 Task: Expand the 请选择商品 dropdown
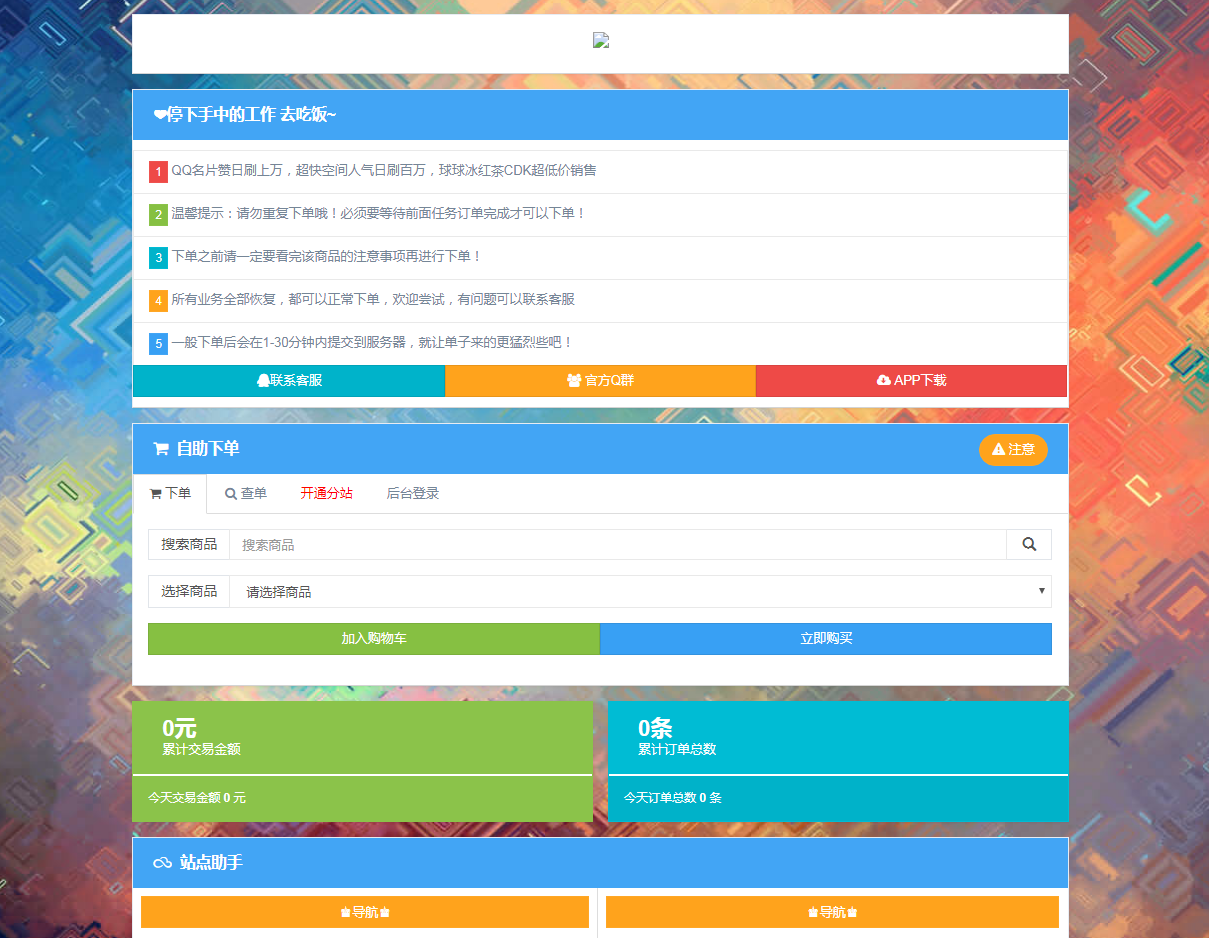[640, 592]
